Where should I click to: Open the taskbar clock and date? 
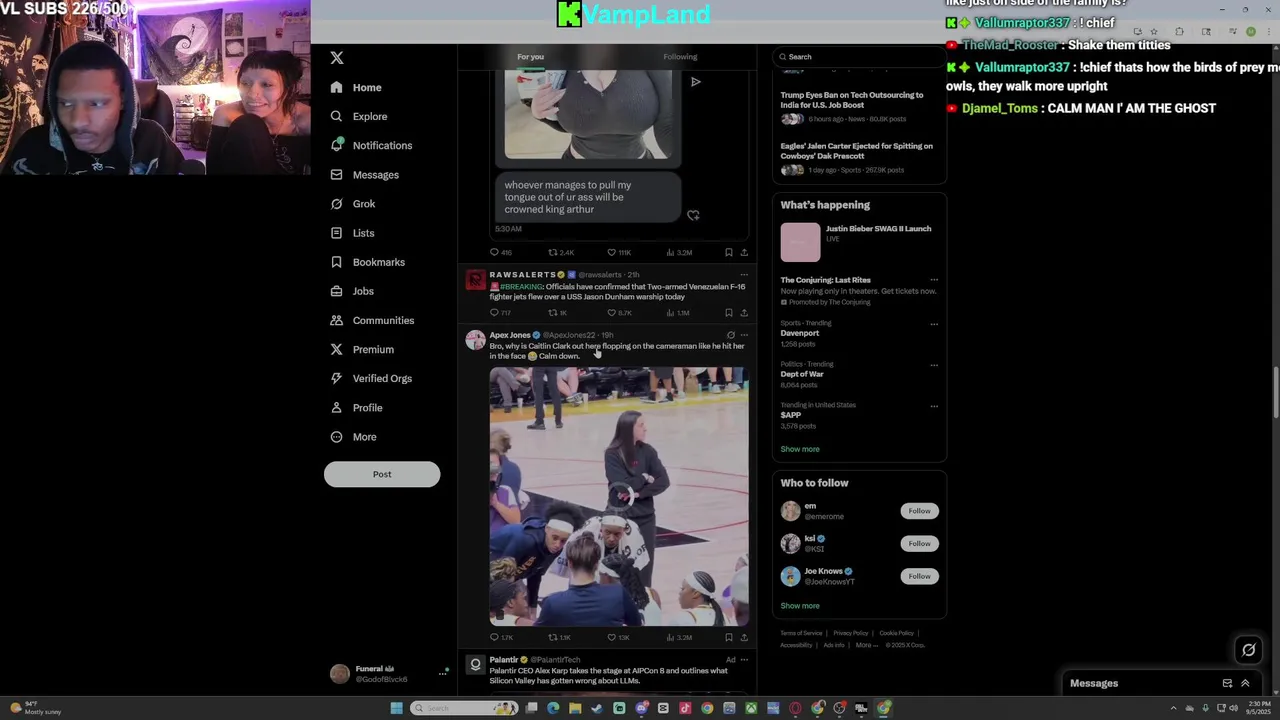click(1258, 708)
